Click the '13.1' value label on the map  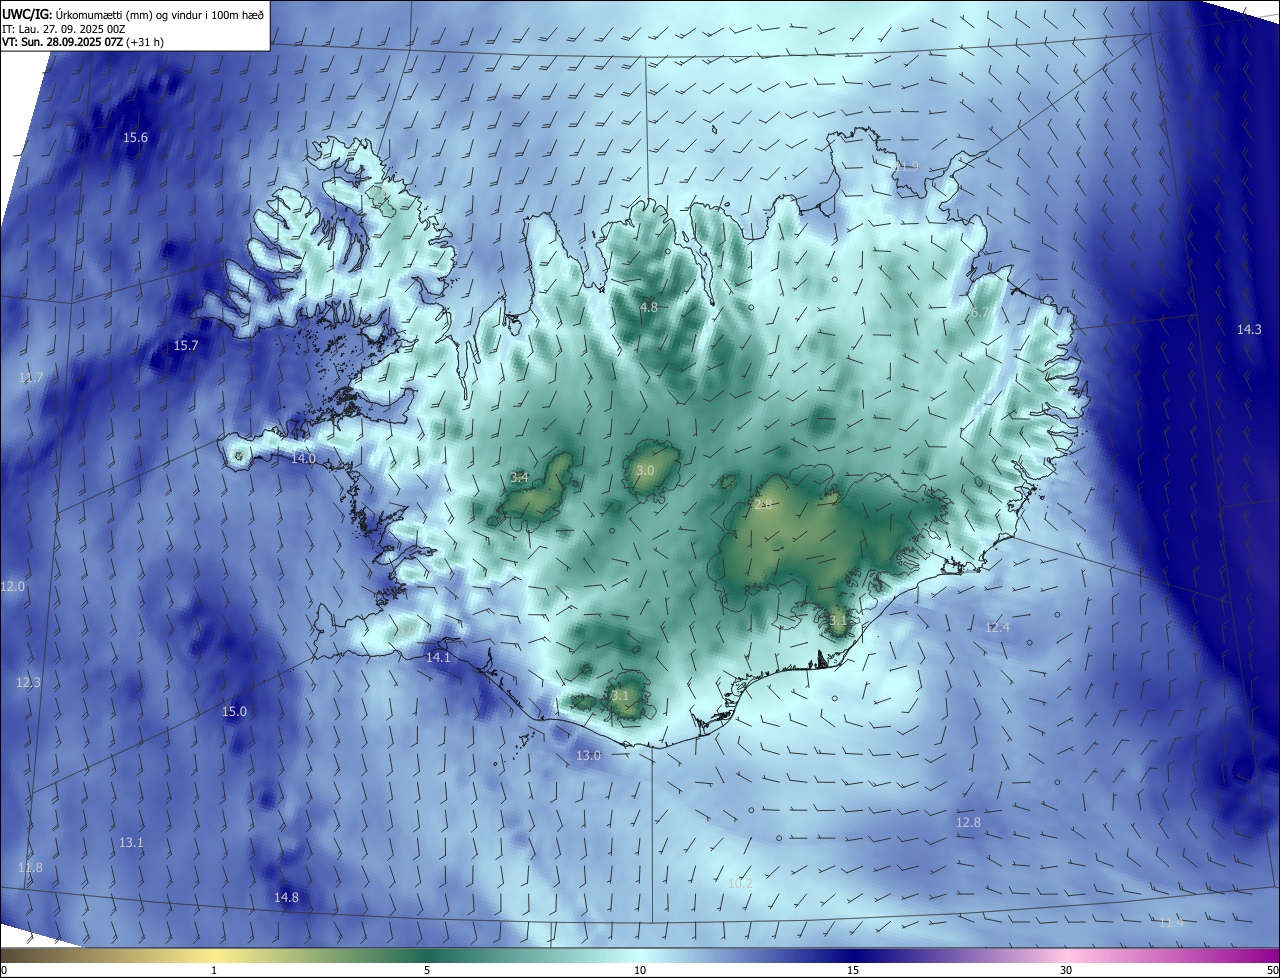pyautogui.click(x=131, y=844)
